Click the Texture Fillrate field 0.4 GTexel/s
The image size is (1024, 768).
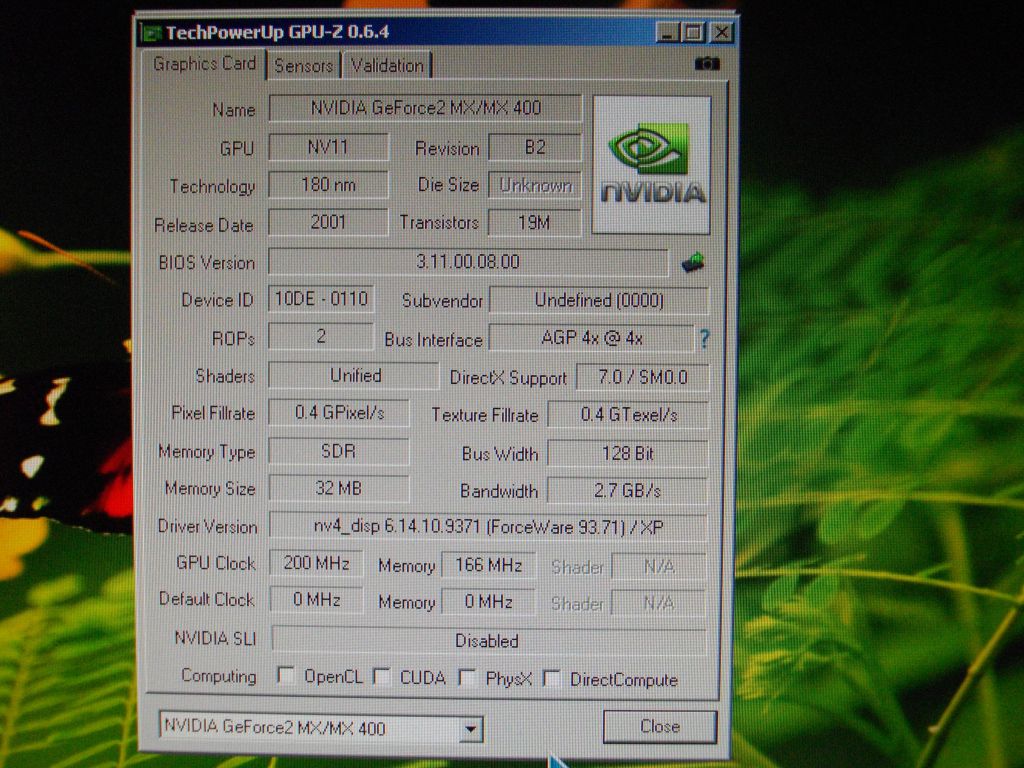coord(628,415)
